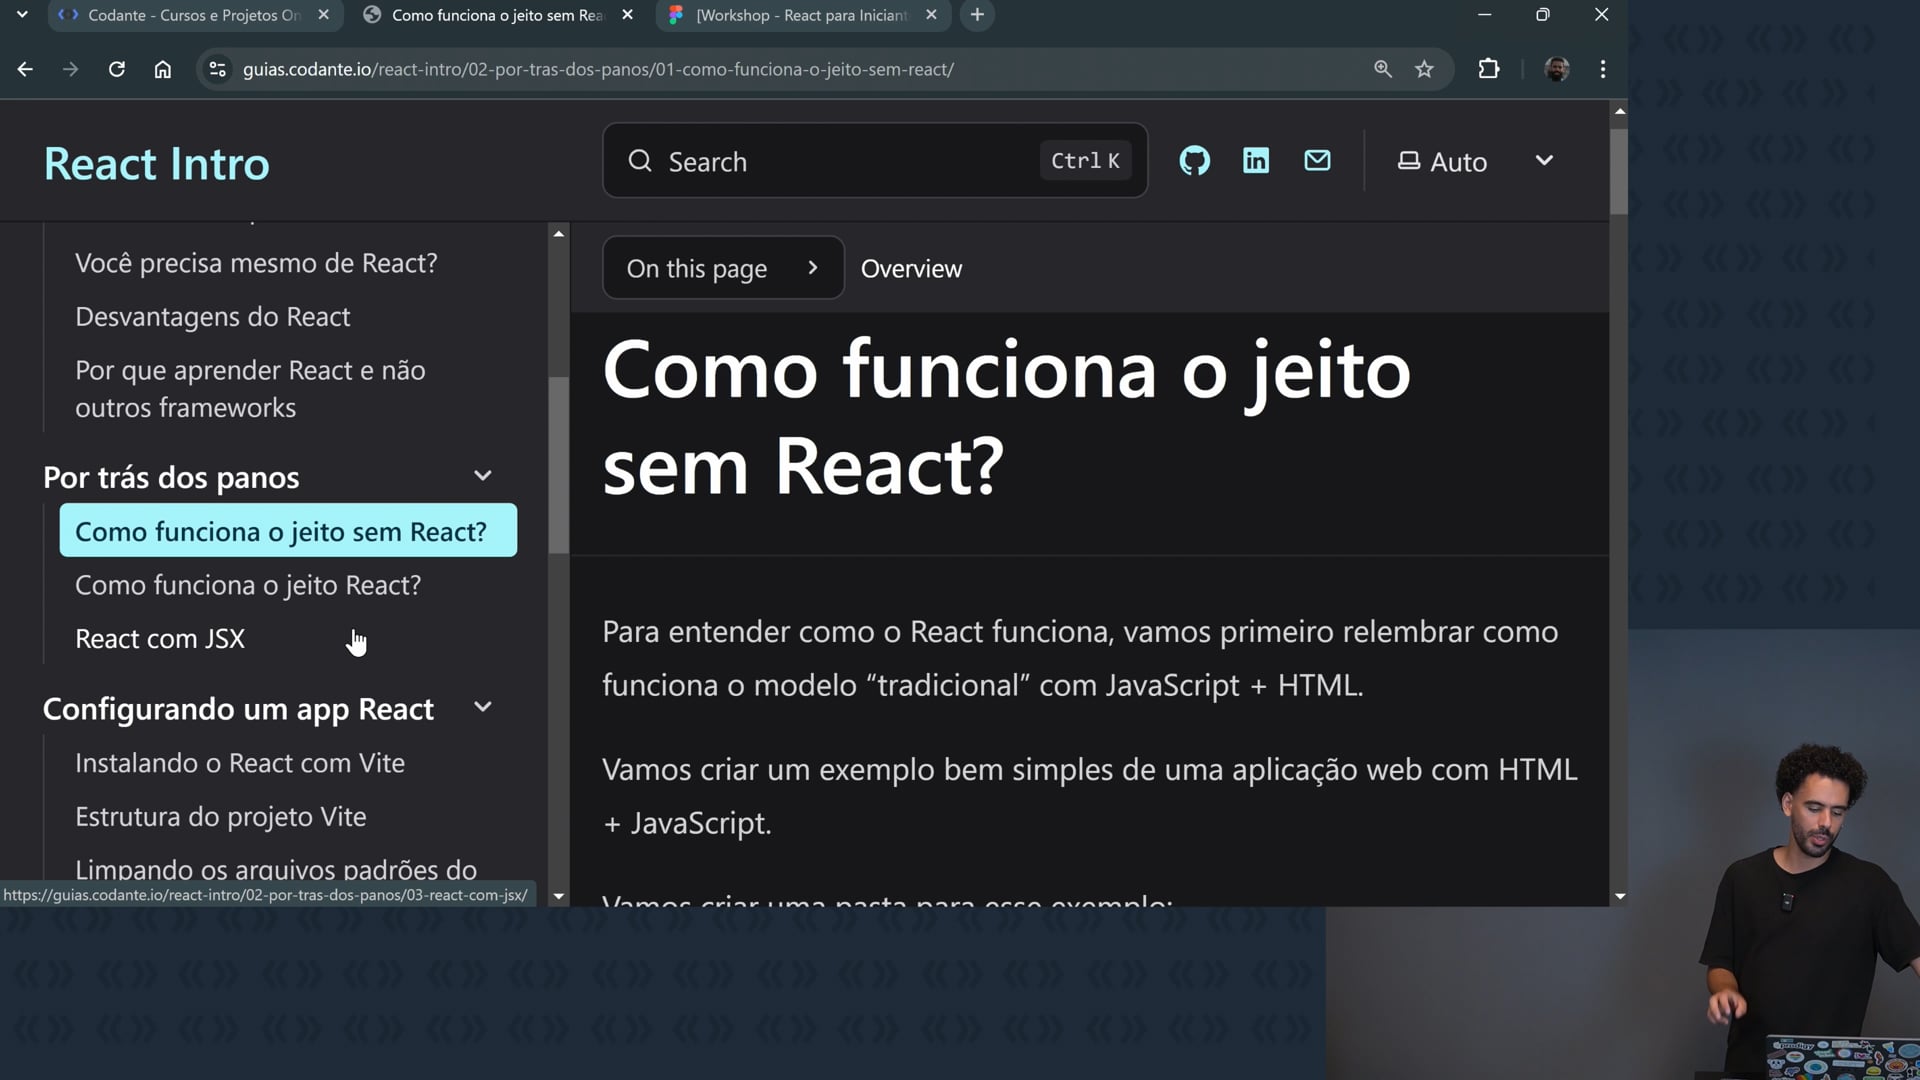
Task: Close the Como funciona o jeito sem React tab
Action: tap(627, 15)
